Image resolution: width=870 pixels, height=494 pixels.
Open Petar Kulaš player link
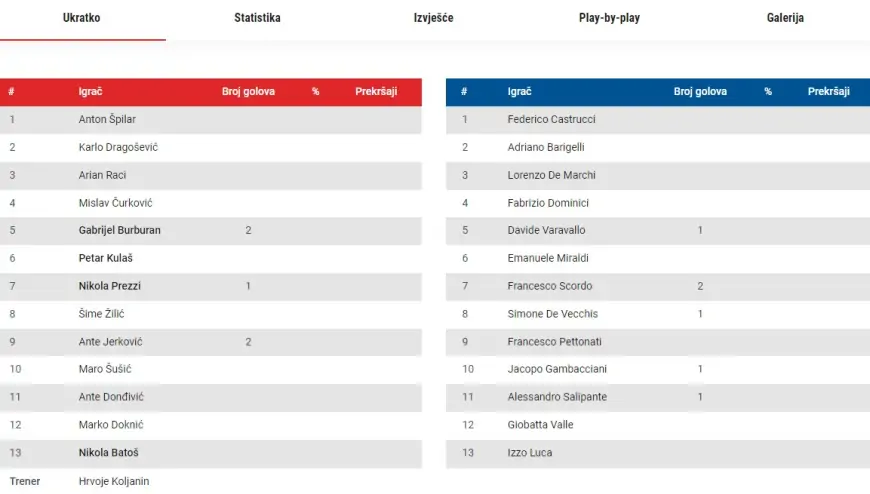click(105, 258)
